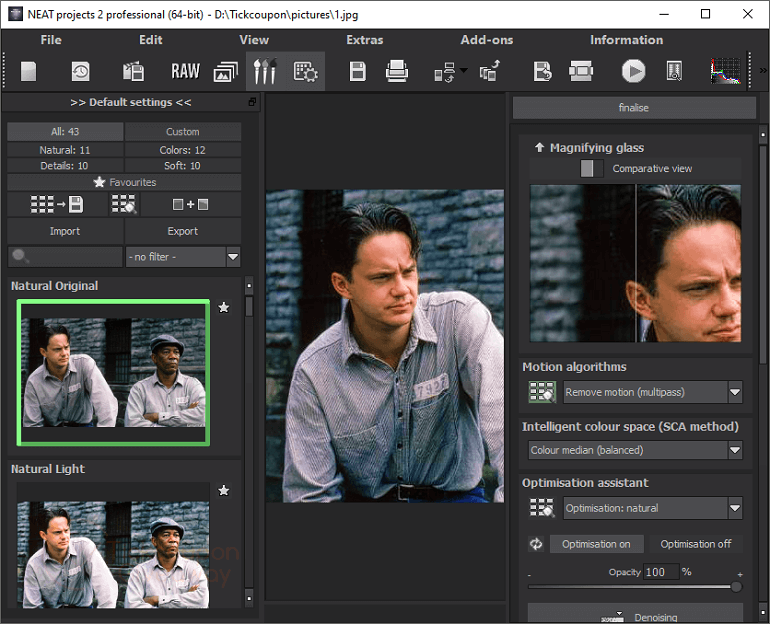Open the grid settings gear icon
This screenshot has height=624, width=770.
point(305,72)
